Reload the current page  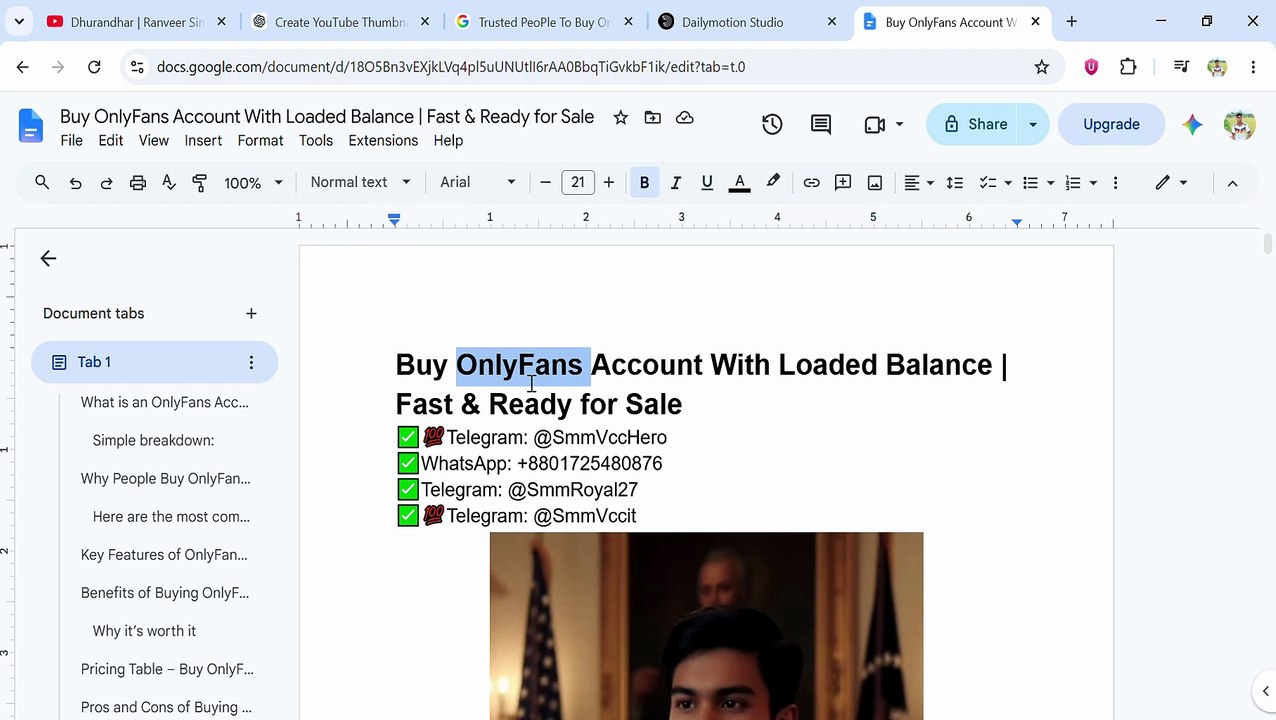pyautogui.click(x=94, y=67)
